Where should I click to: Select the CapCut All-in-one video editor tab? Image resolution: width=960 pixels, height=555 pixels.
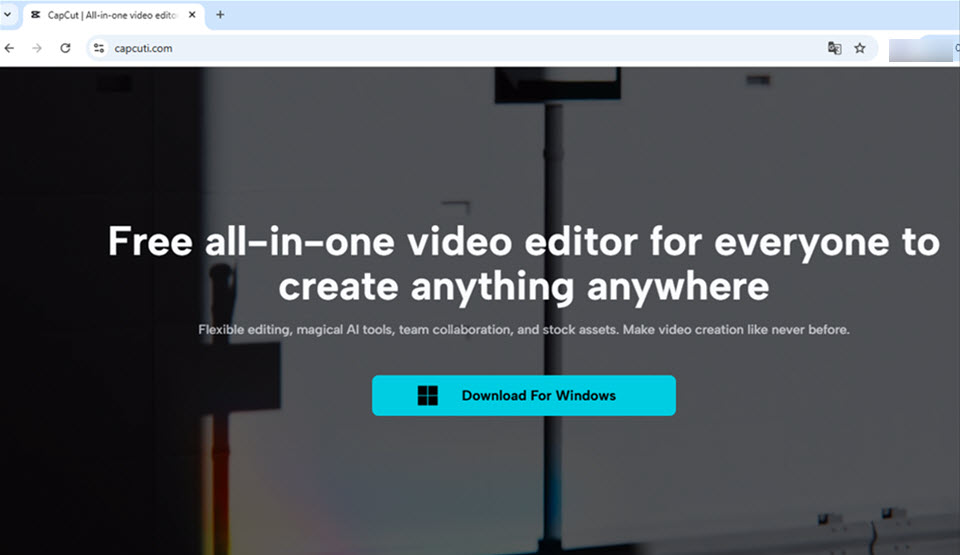(x=114, y=15)
